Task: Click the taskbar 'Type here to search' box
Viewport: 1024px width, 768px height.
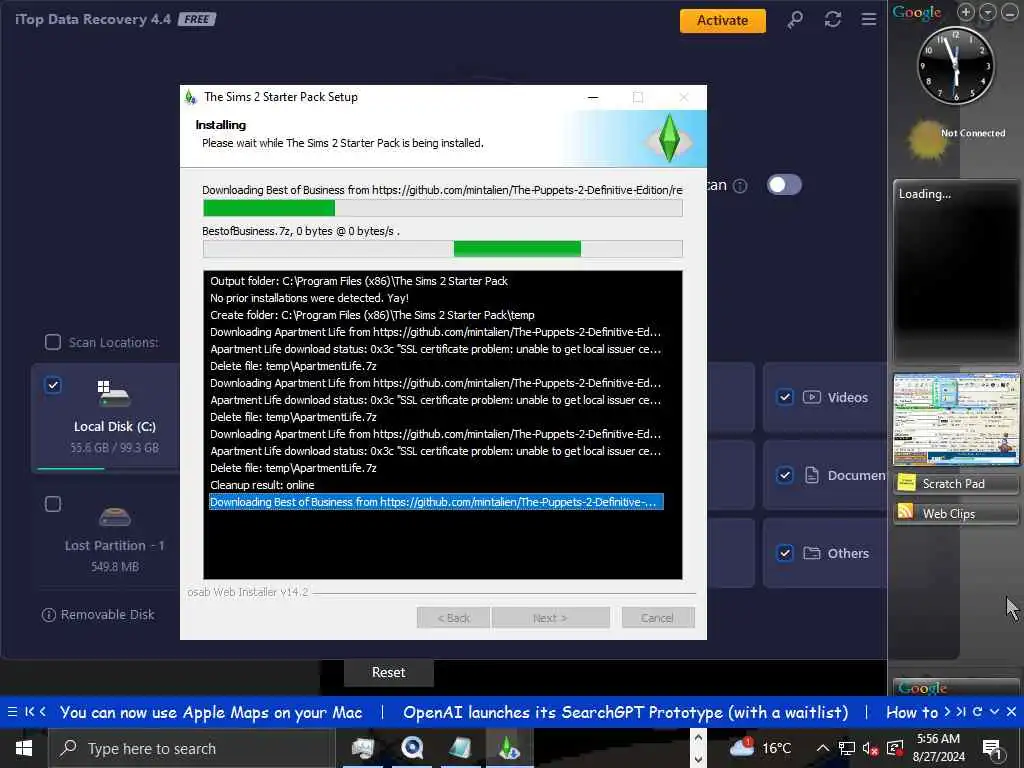Action: pyautogui.click(x=191, y=748)
